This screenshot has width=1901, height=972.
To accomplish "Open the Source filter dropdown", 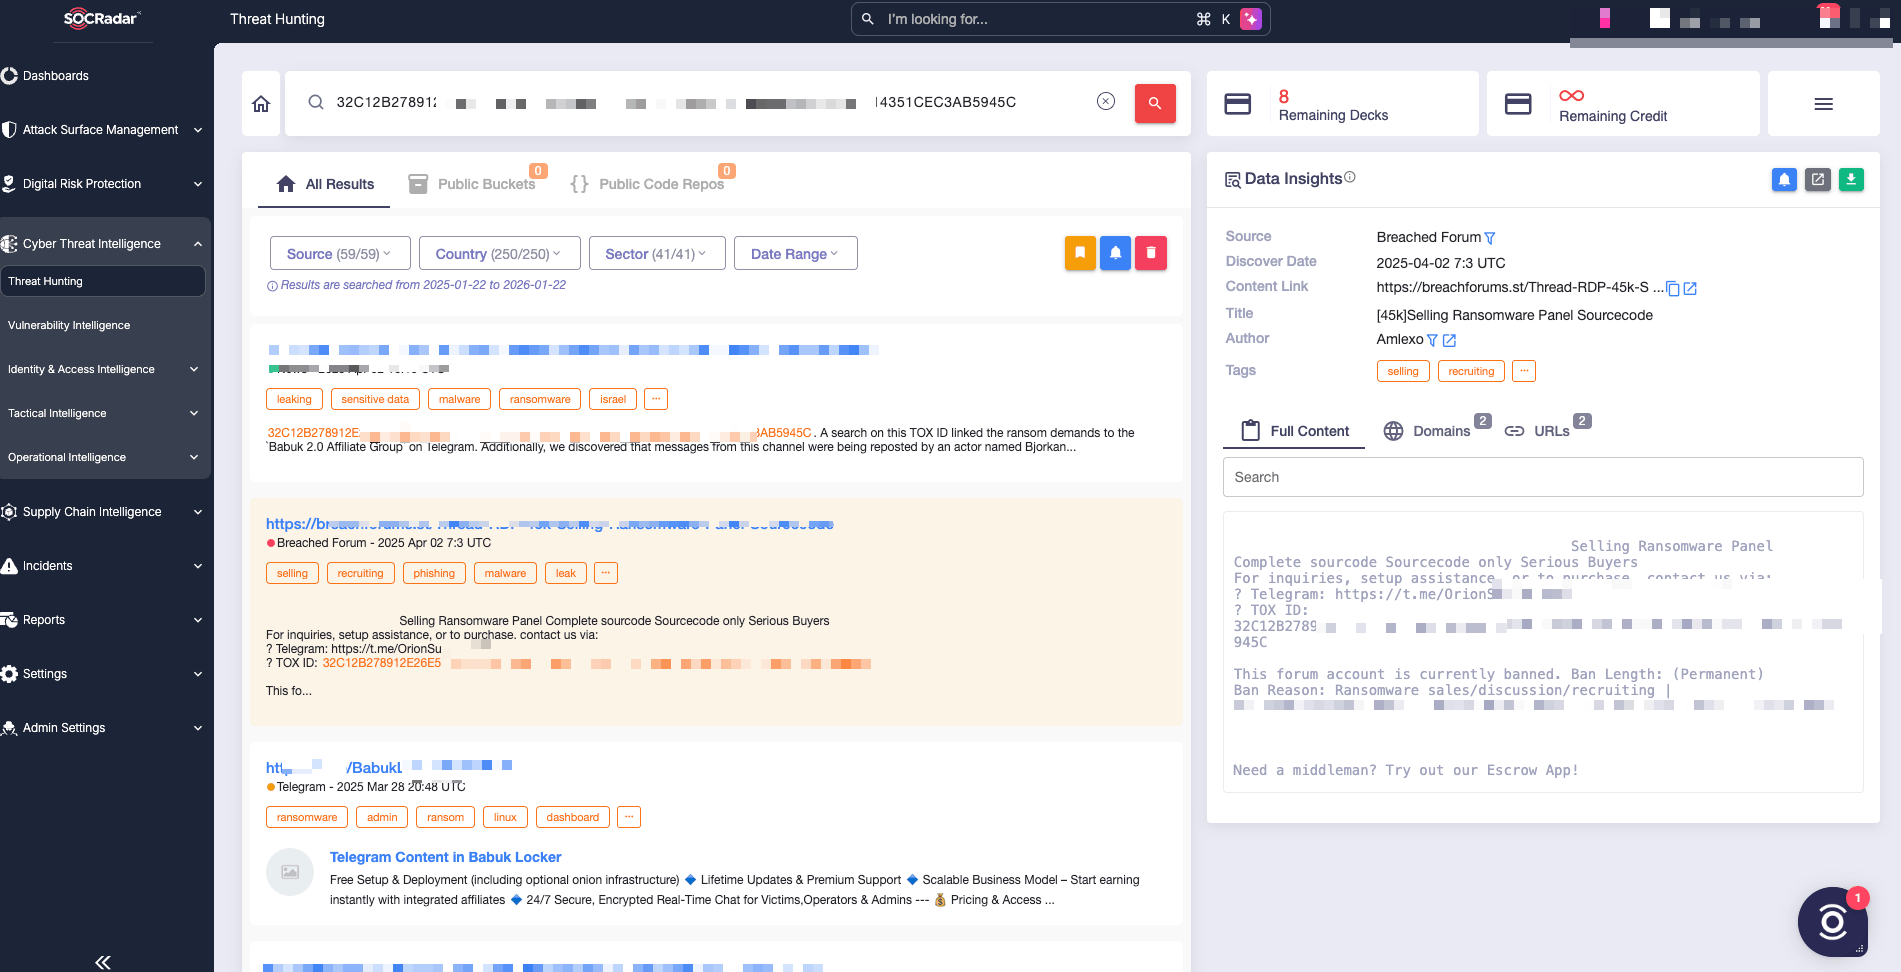I will point(339,253).
